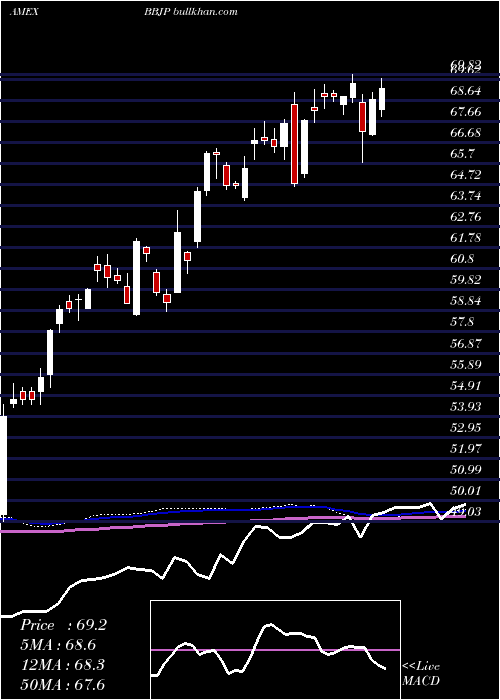Click the 61.78 price label
The width and height of the screenshot is (500, 700).
coord(466,238)
